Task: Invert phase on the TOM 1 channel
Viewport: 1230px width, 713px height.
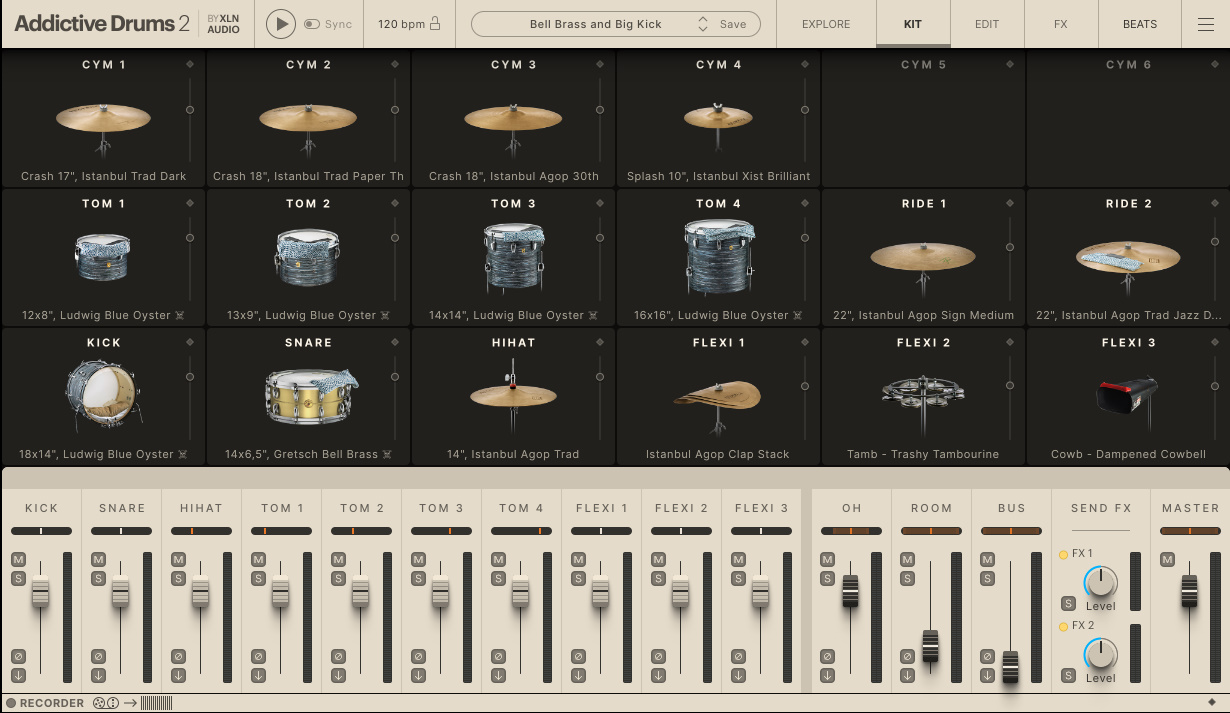Action: (258, 656)
